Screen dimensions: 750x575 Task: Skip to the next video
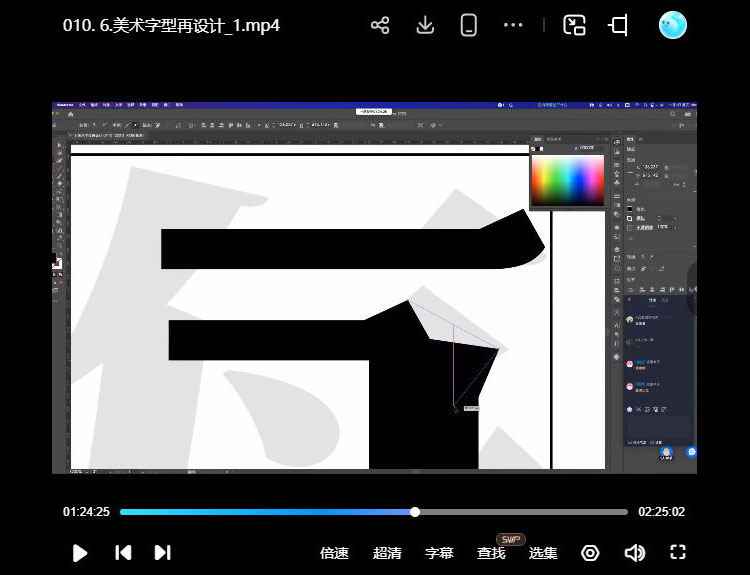point(163,552)
